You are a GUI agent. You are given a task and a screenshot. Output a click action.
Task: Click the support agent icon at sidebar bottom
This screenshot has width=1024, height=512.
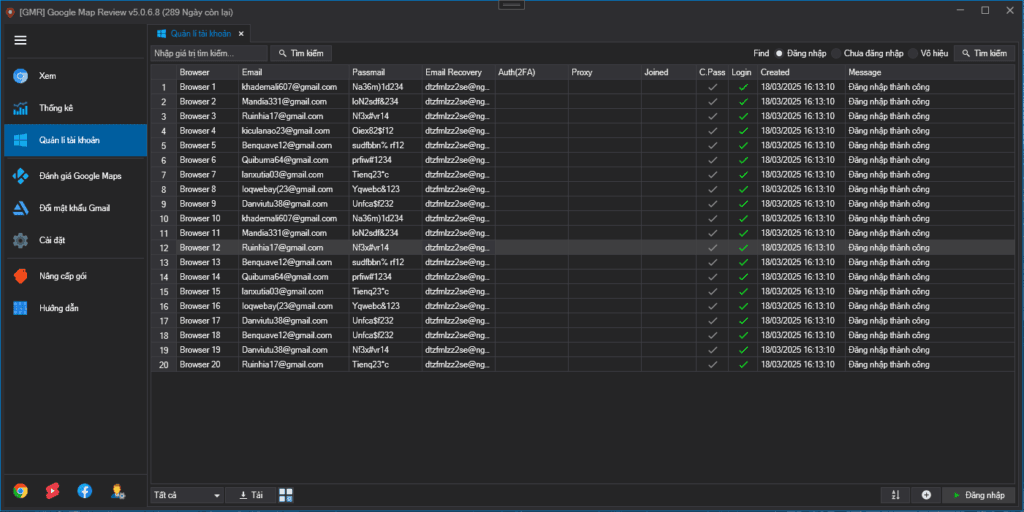click(118, 491)
